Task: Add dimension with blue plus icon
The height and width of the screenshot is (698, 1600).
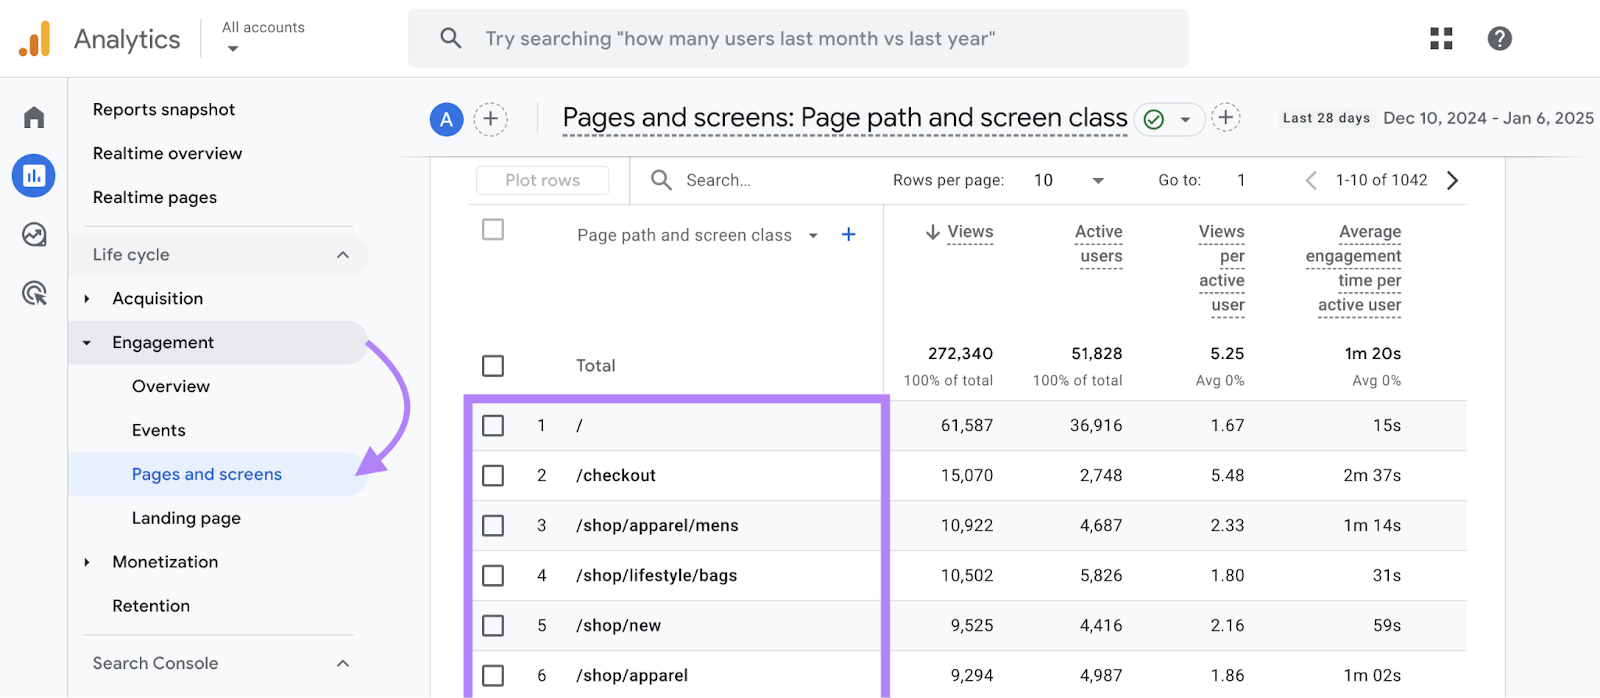Action: (848, 235)
